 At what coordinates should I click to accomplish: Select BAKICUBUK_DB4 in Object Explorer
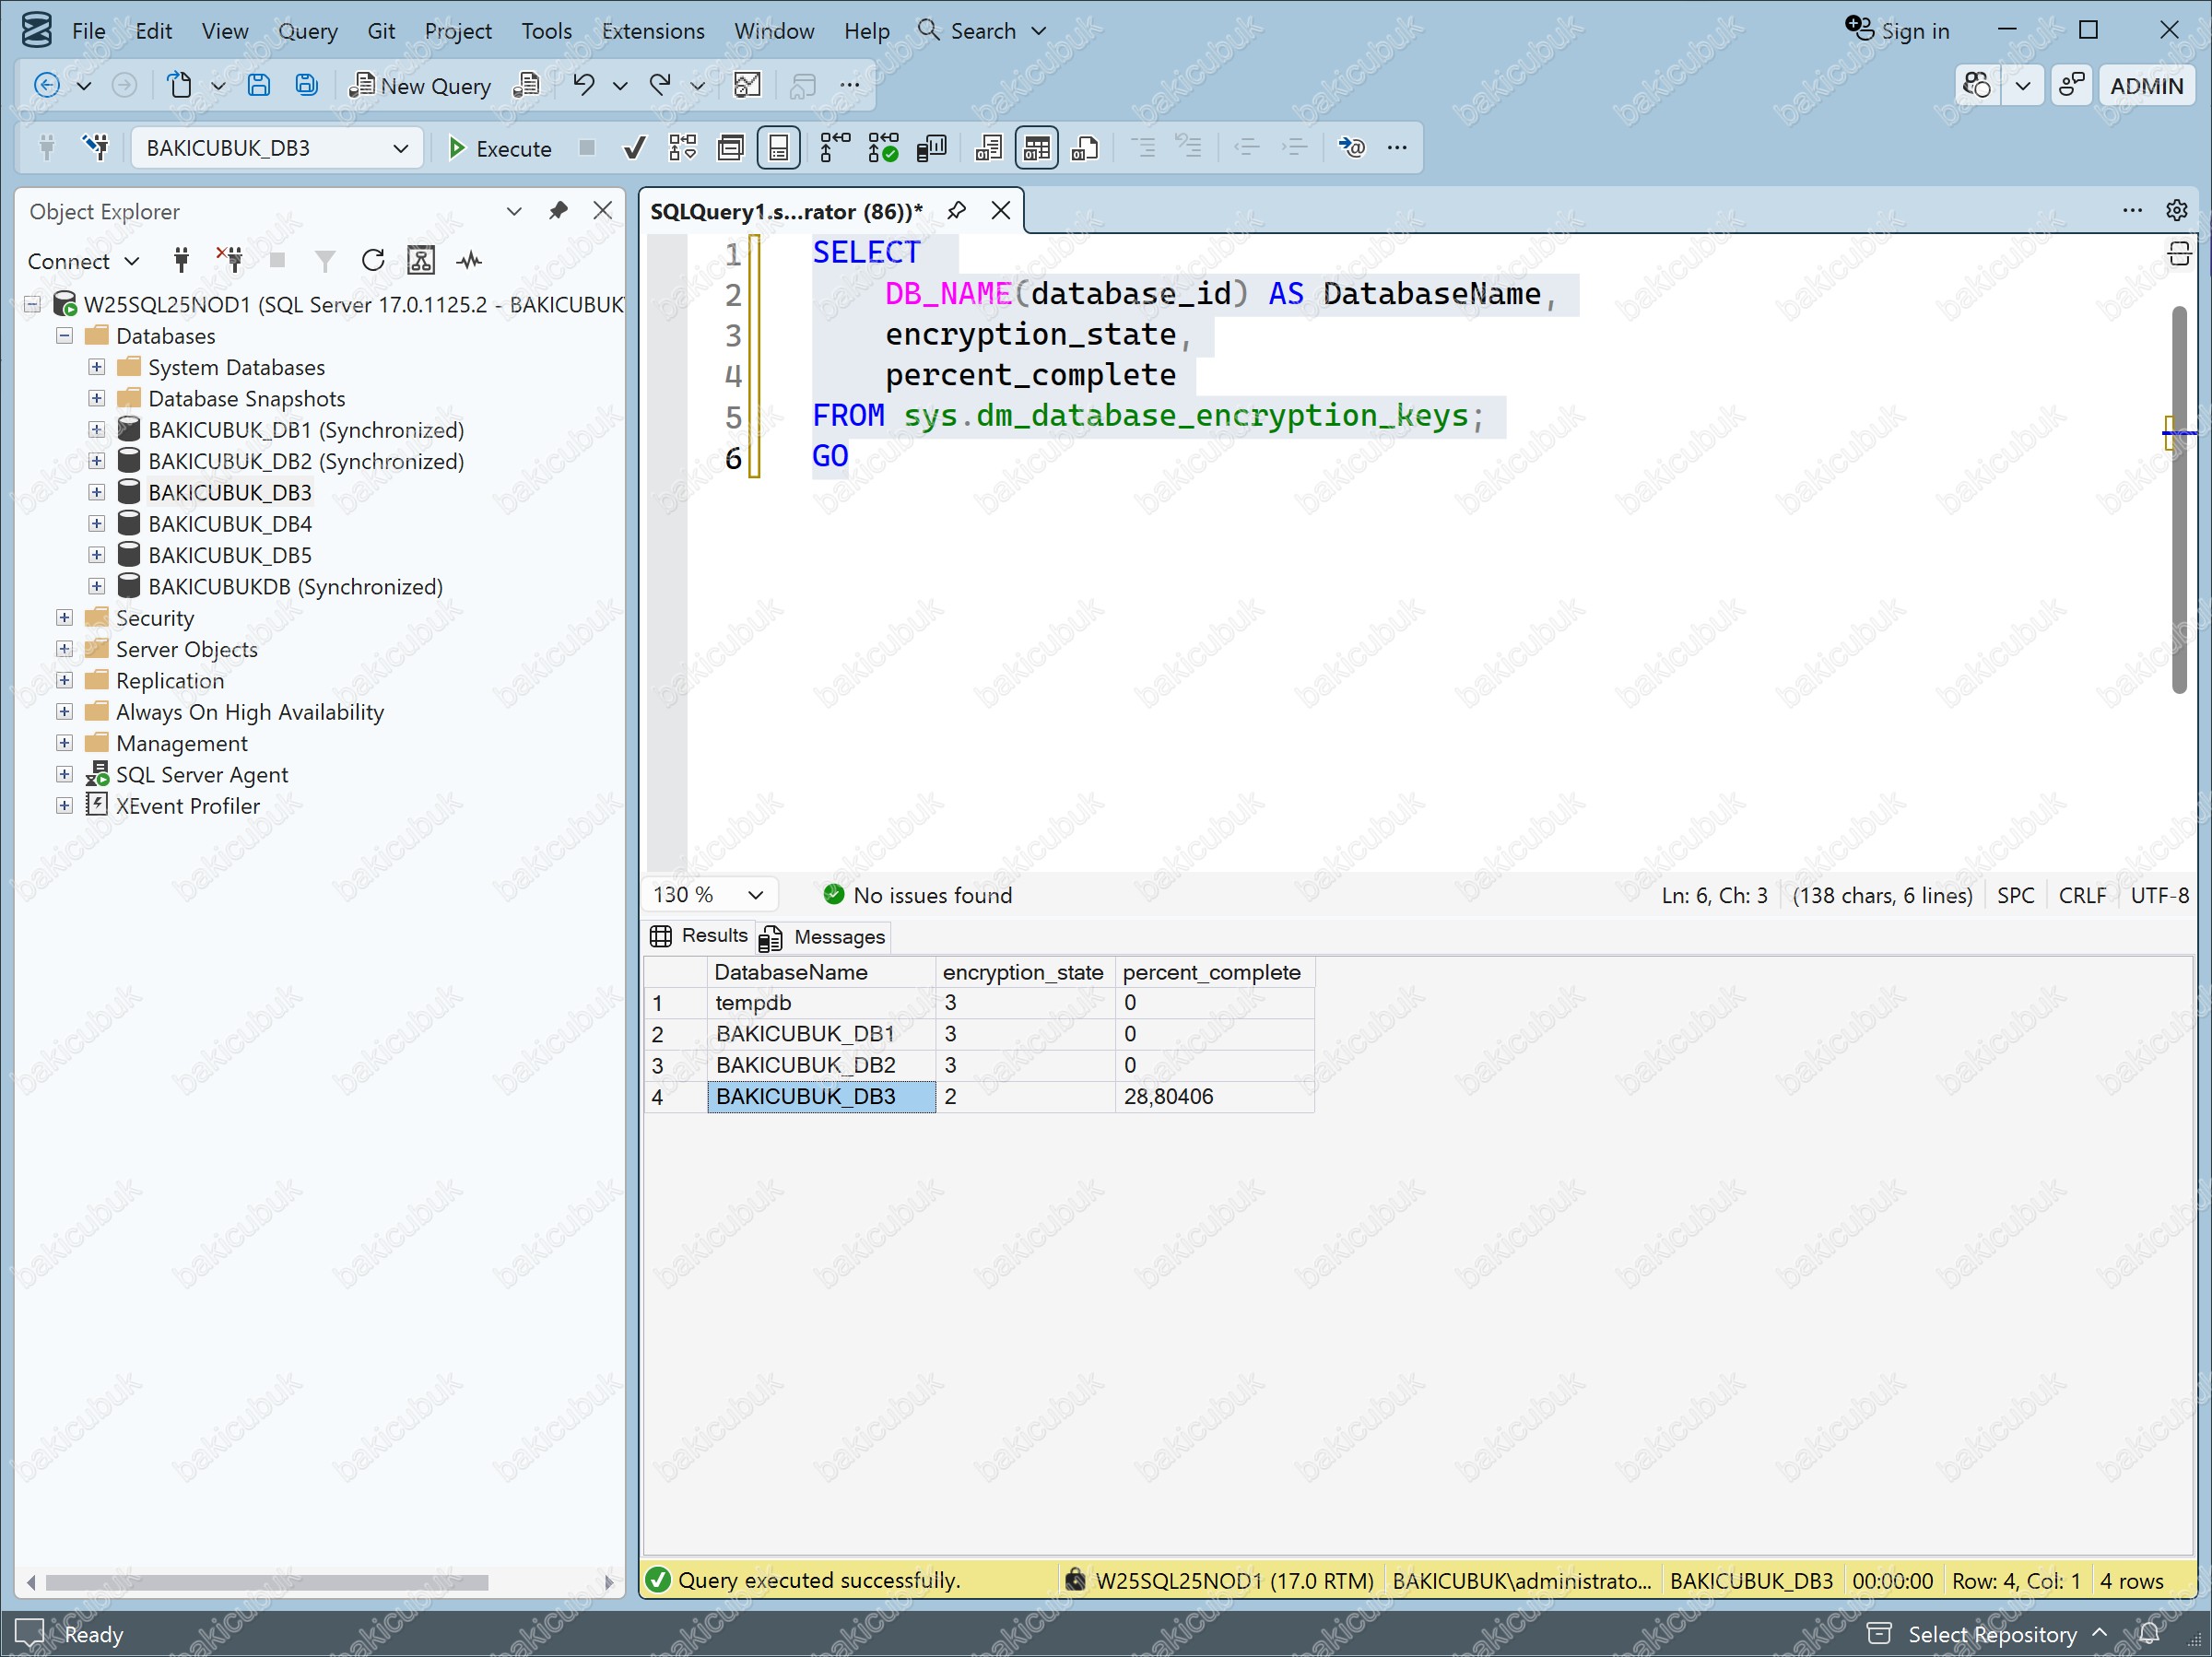click(230, 524)
